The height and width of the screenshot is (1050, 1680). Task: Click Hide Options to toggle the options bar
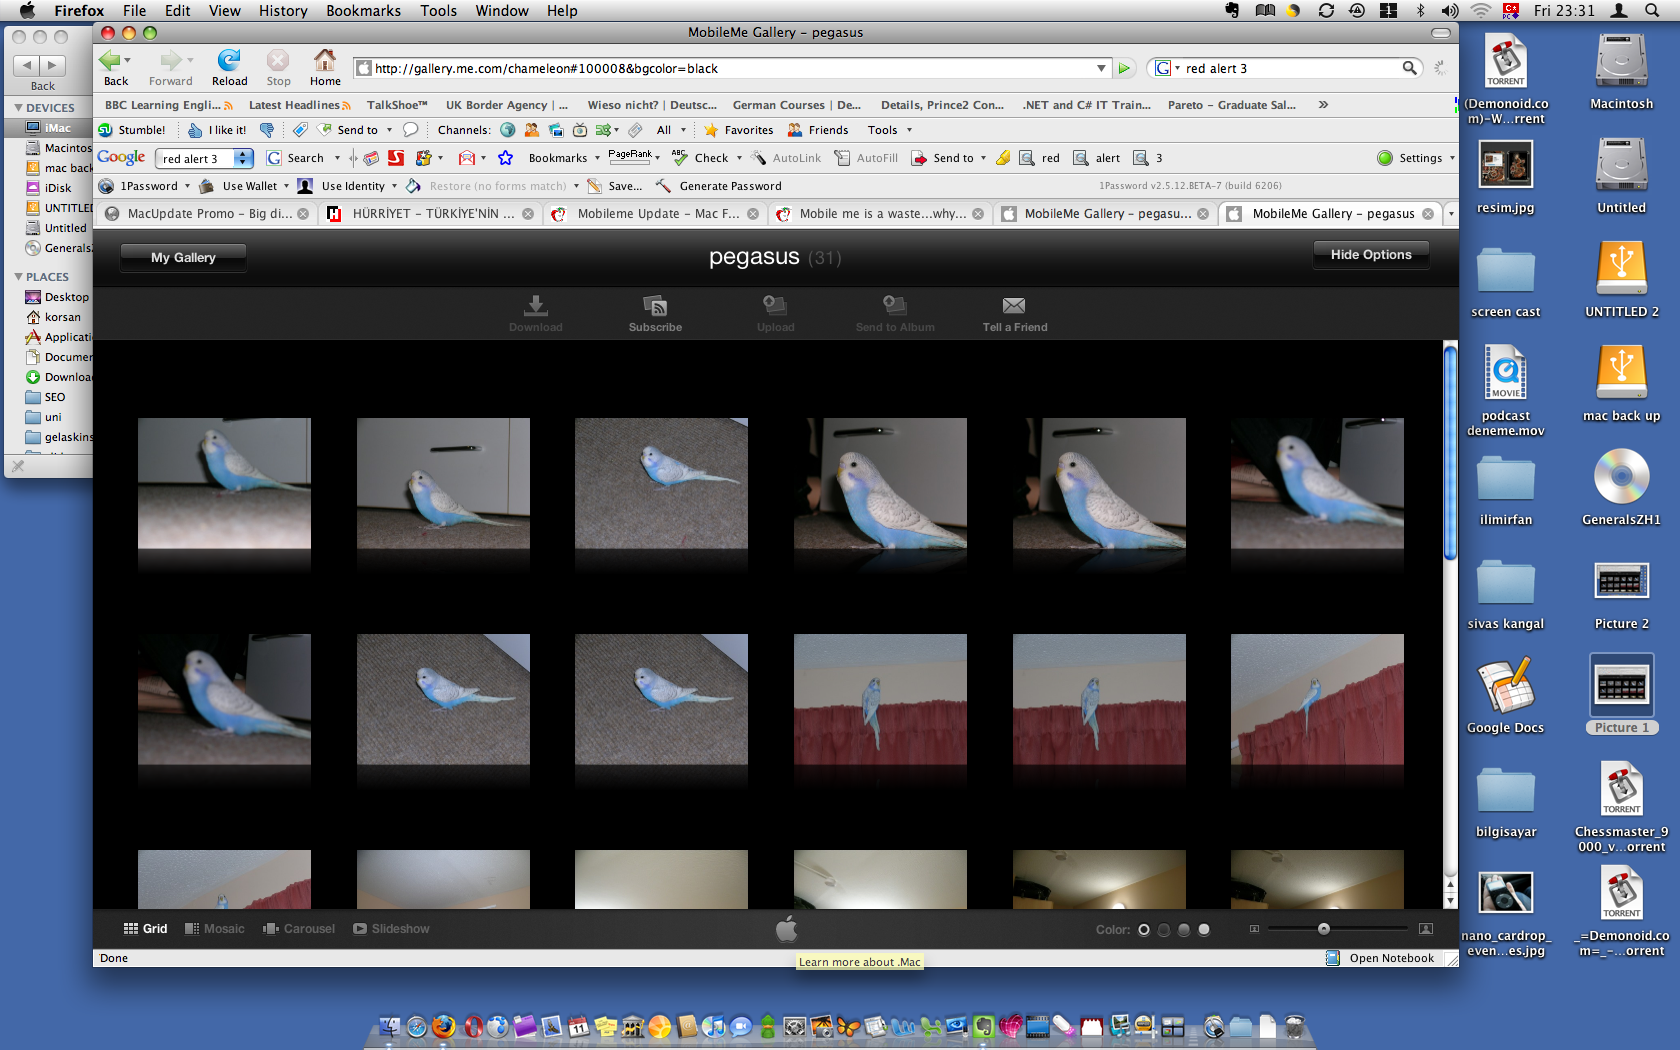(1371, 255)
